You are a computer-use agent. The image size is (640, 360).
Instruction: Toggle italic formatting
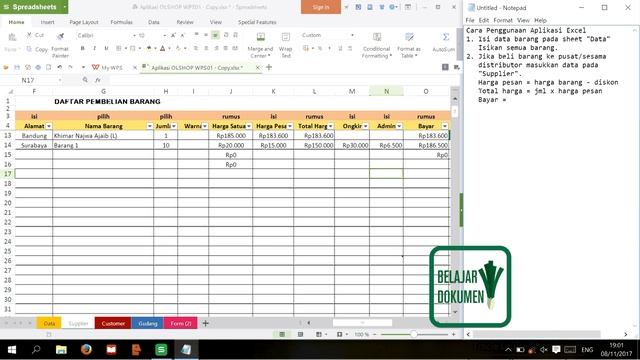pos(94,48)
